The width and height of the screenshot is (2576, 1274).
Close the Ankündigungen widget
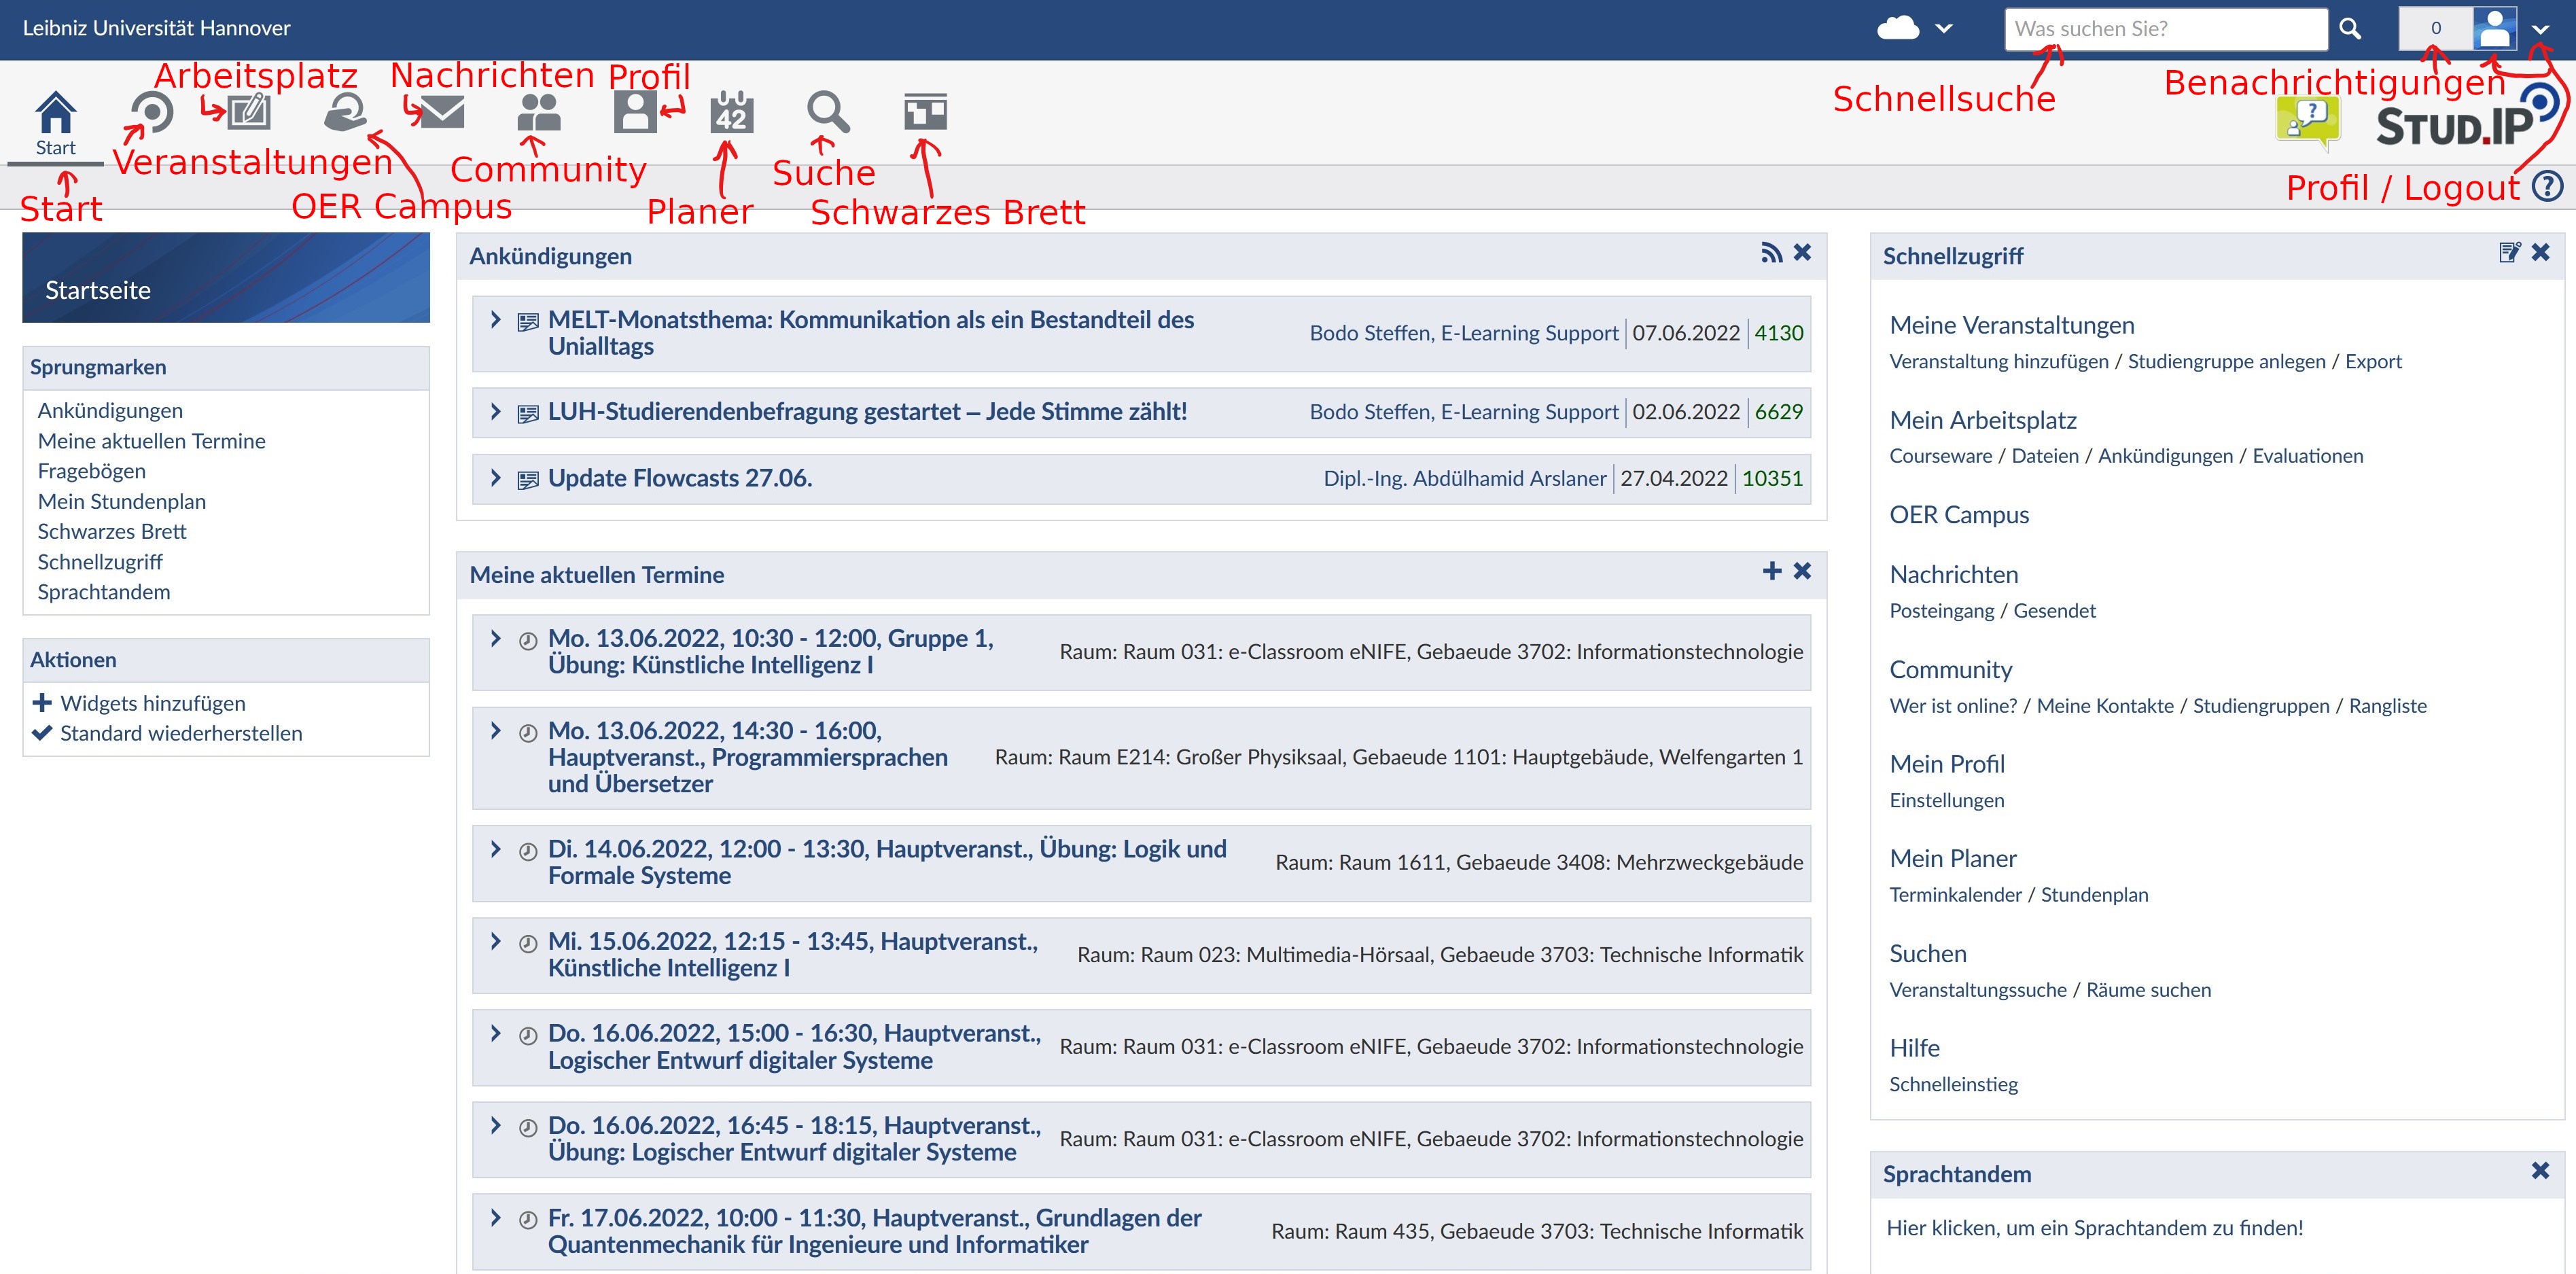[x=1802, y=253]
